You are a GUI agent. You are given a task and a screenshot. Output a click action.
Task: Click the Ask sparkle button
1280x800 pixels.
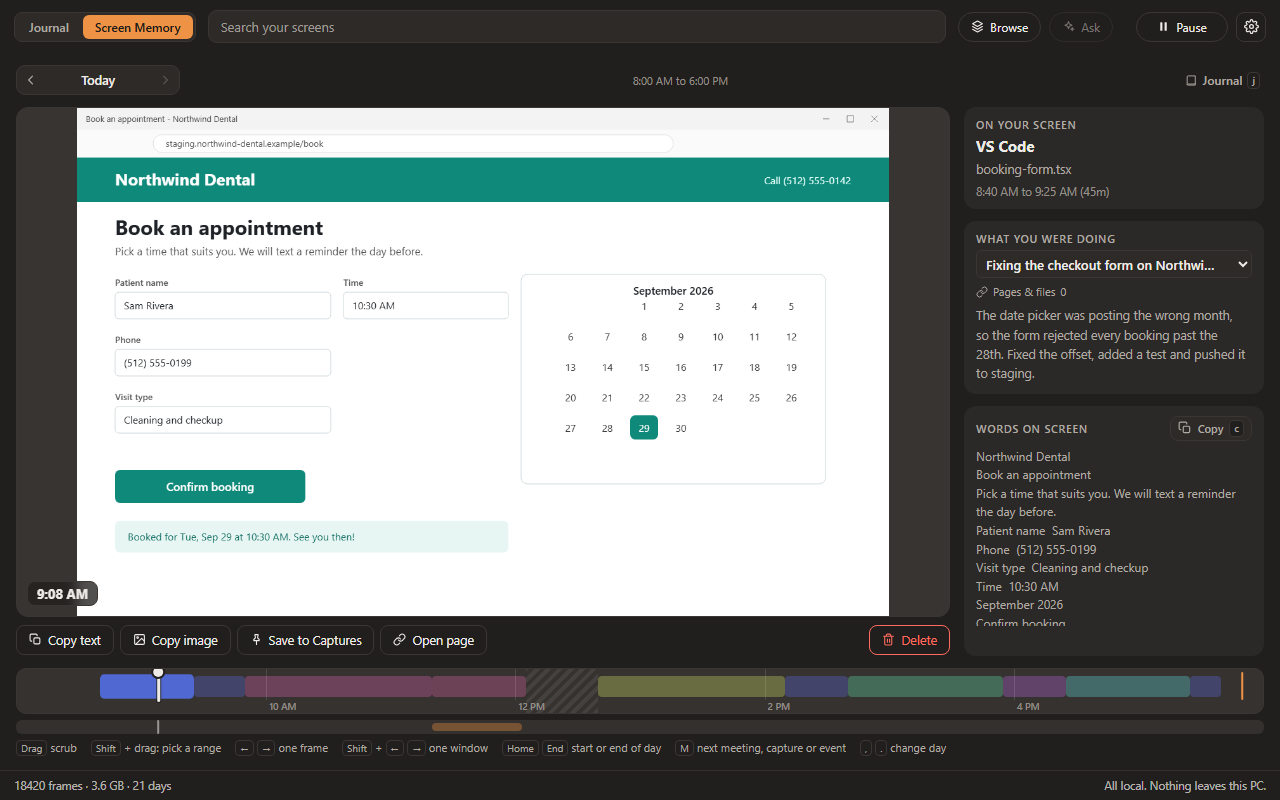click(1081, 27)
